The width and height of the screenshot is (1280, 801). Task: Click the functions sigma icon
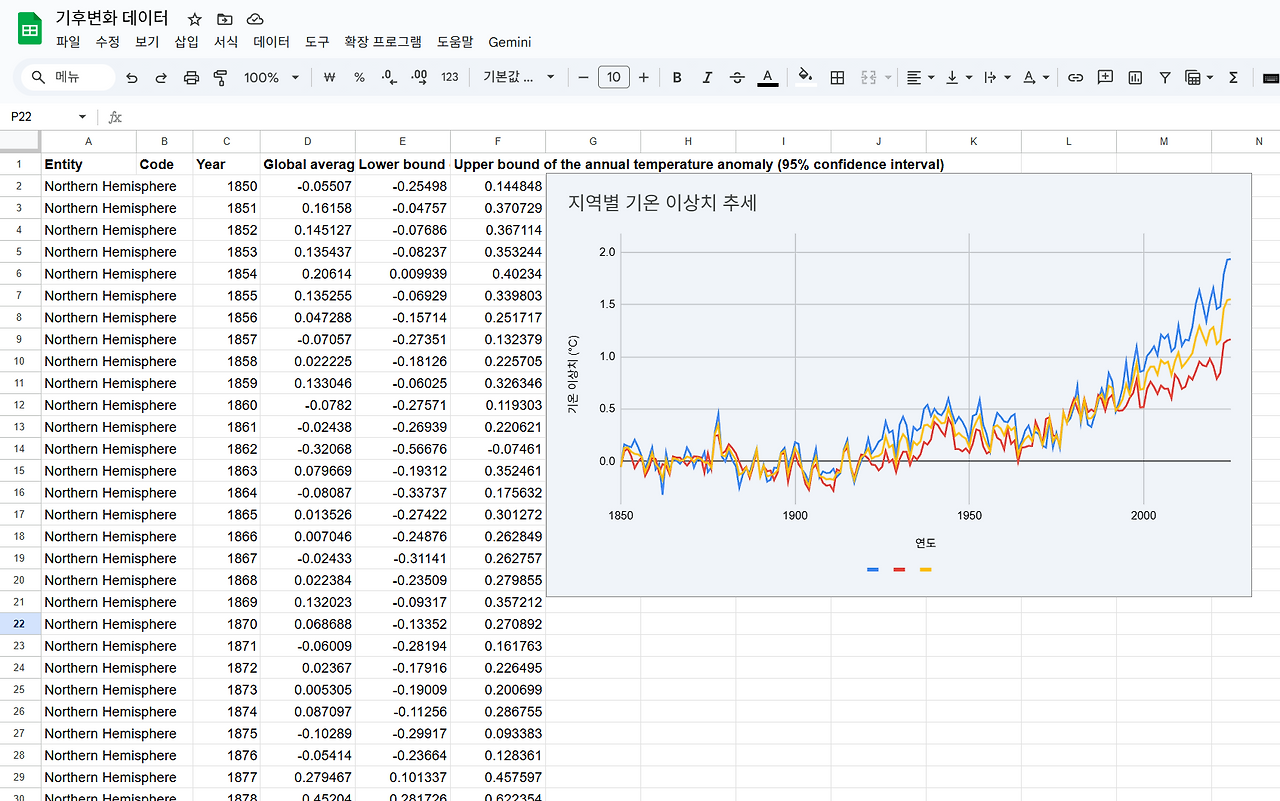(1233, 77)
